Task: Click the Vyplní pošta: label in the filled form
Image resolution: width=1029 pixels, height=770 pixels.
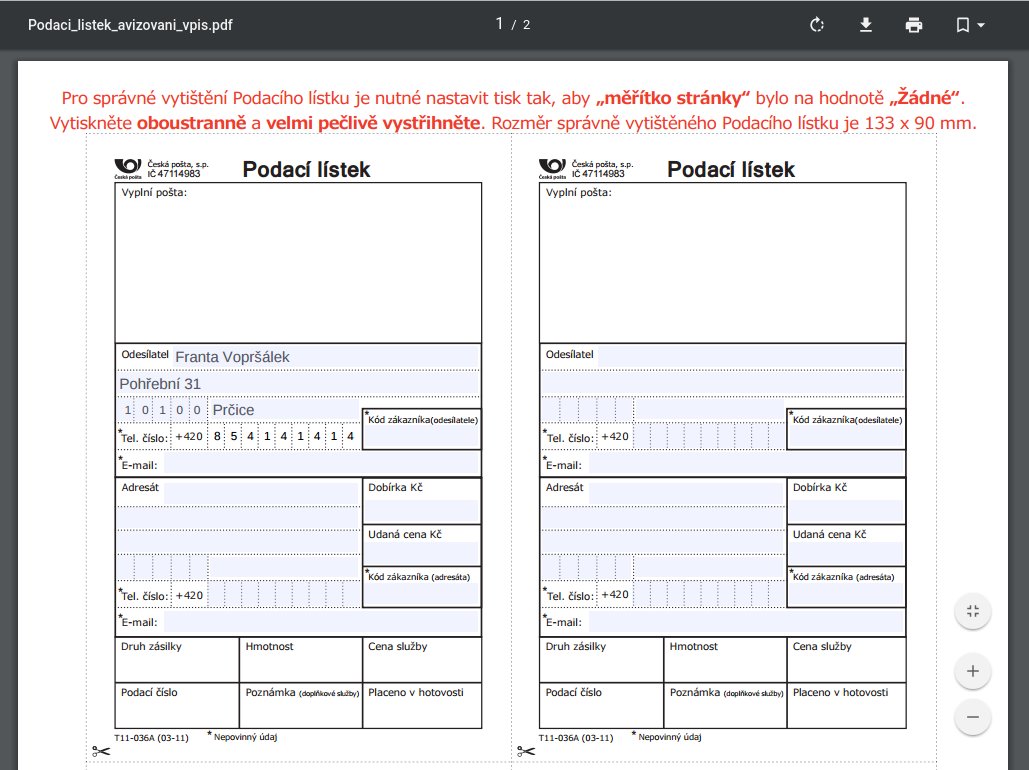Action: 154,192
